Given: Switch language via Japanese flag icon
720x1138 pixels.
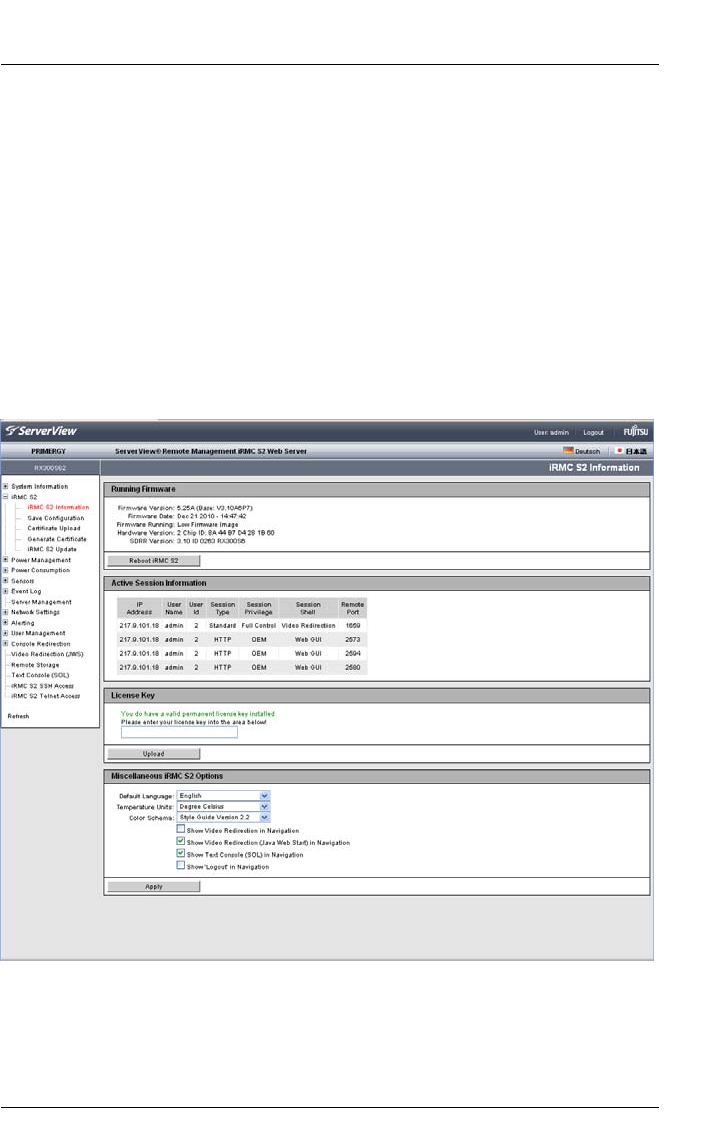Looking at the screenshot, I should (x=619, y=451).
